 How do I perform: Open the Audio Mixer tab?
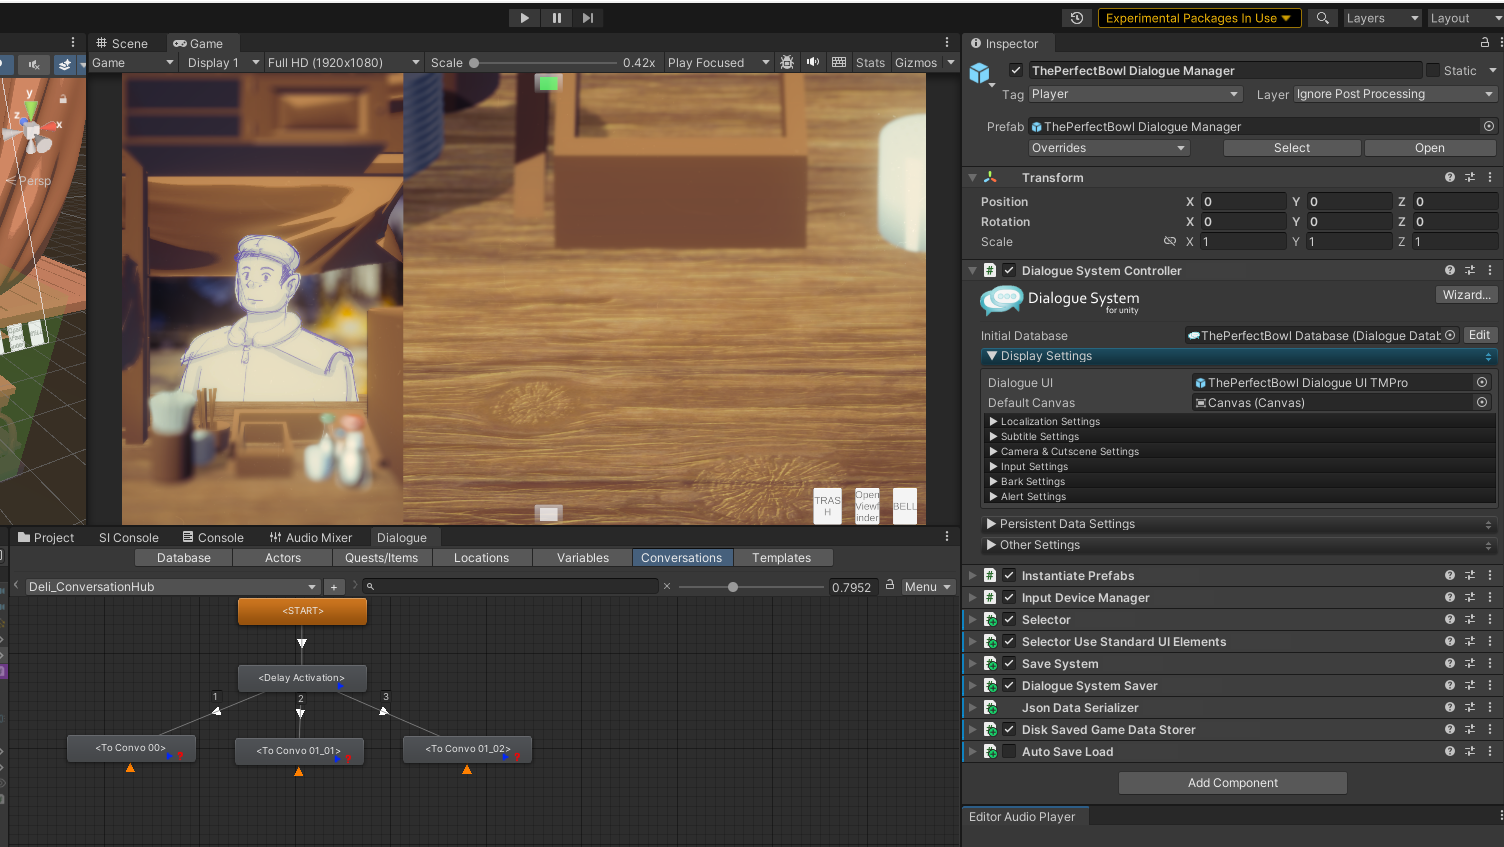pyautogui.click(x=310, y=538)
